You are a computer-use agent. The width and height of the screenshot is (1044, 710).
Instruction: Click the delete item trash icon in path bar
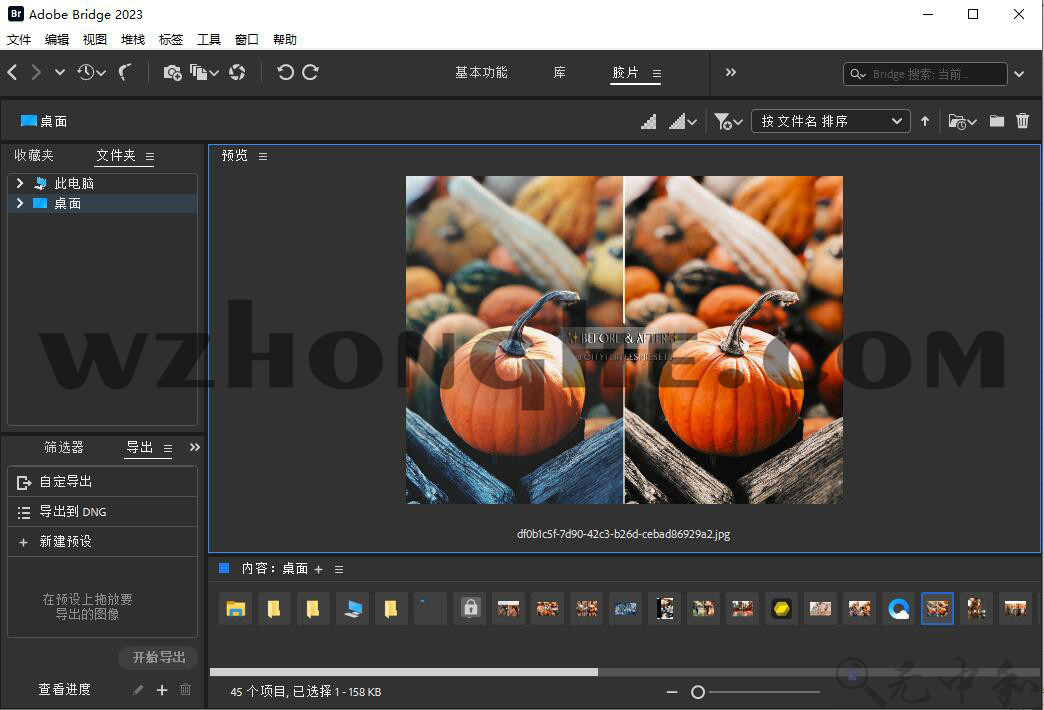click(x=1022, y=121)
